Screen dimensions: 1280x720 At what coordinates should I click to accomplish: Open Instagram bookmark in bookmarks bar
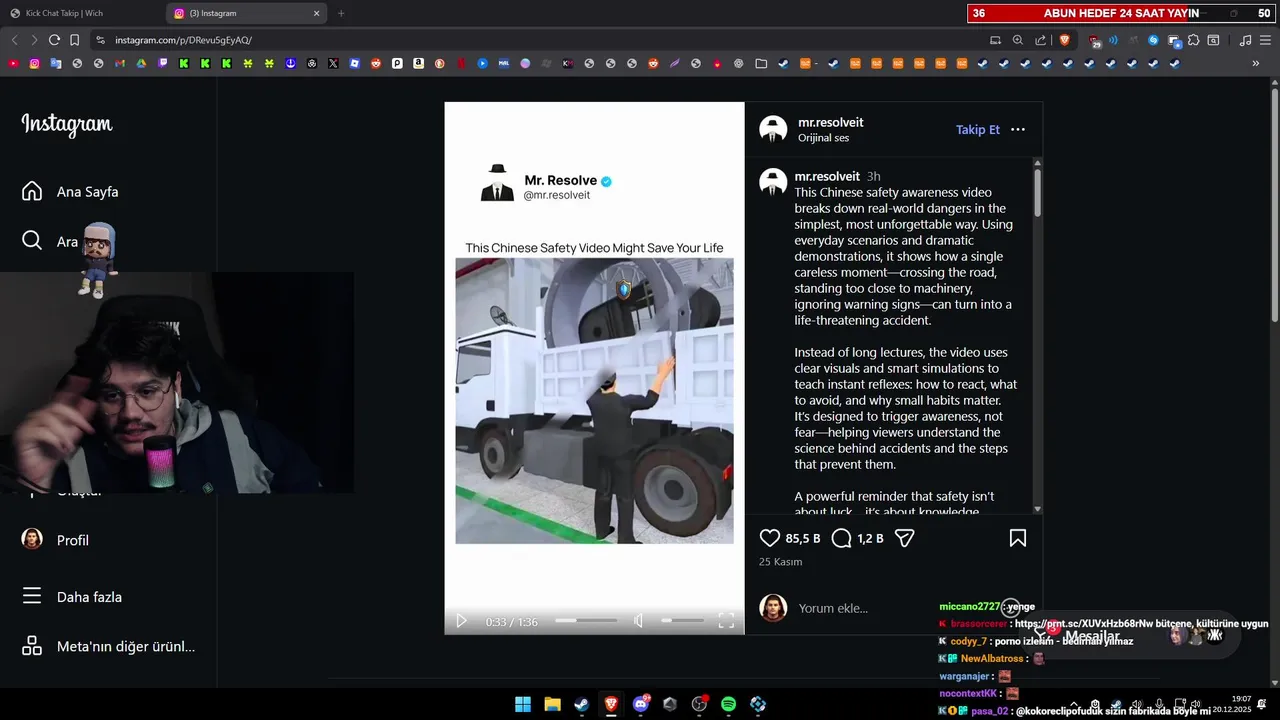coord(35,63)
